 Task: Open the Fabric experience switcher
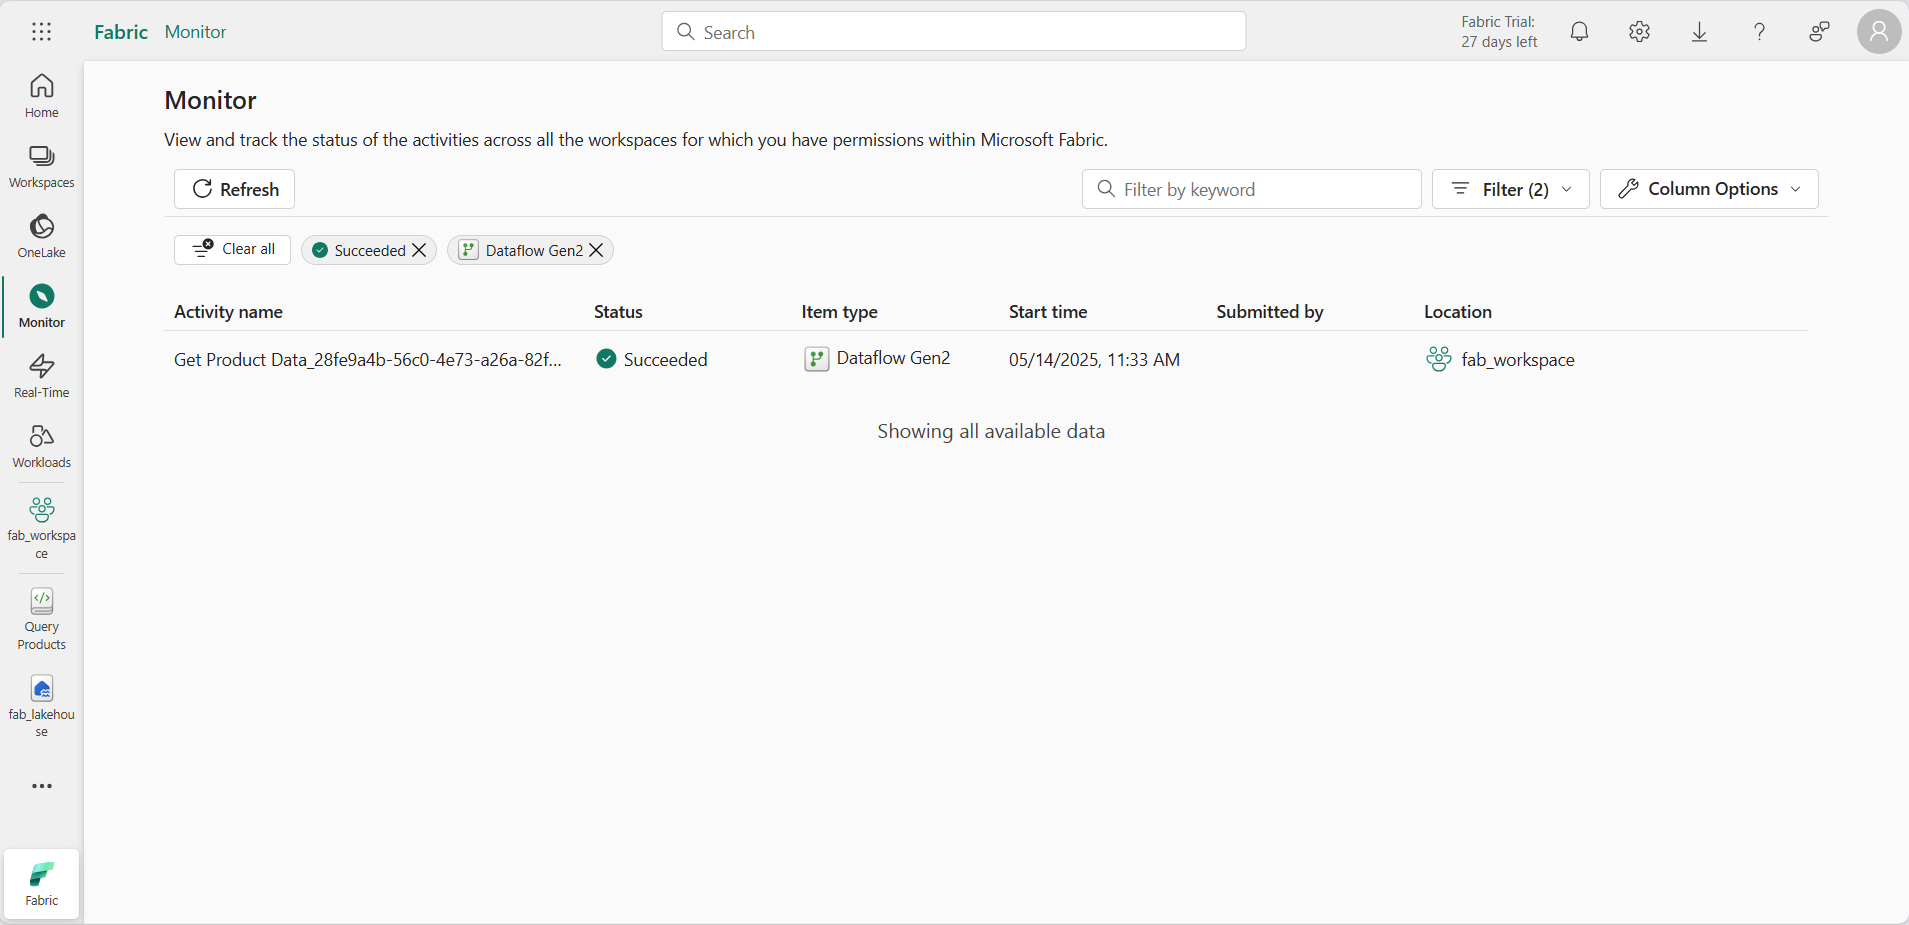pyautogui.click(x=42, y=885)
